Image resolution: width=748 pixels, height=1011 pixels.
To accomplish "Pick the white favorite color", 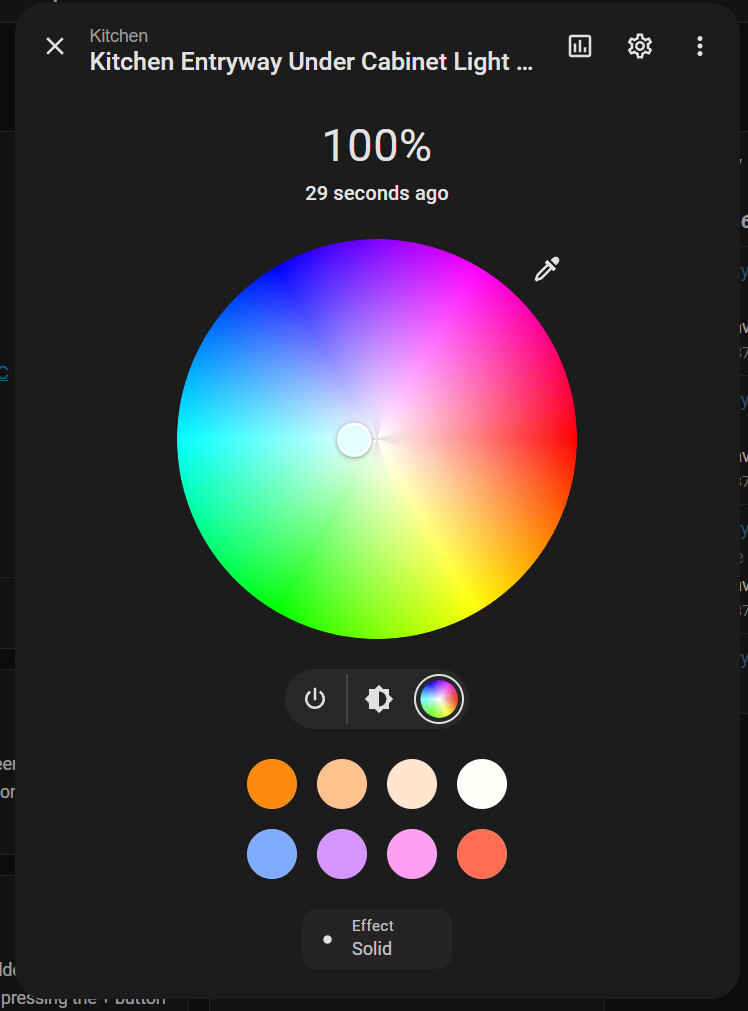I will point(482,784).
